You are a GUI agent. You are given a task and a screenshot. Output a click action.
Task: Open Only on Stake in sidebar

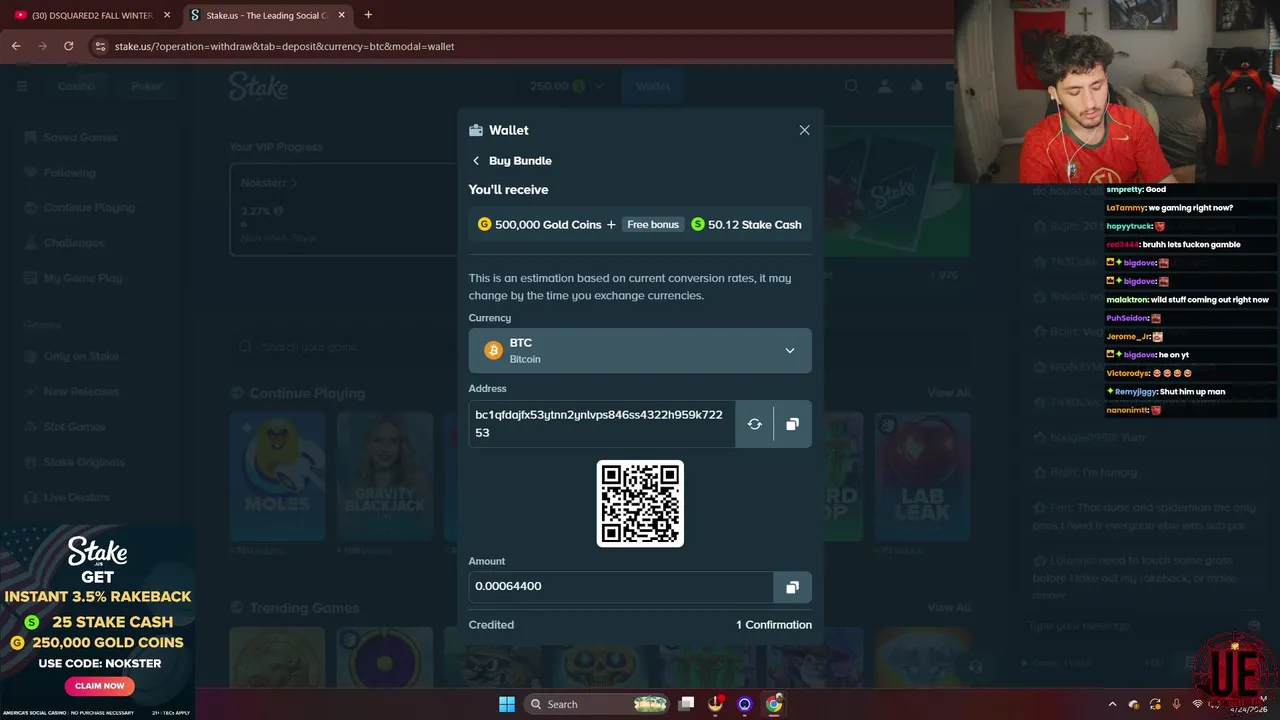(x=80, y=356)
